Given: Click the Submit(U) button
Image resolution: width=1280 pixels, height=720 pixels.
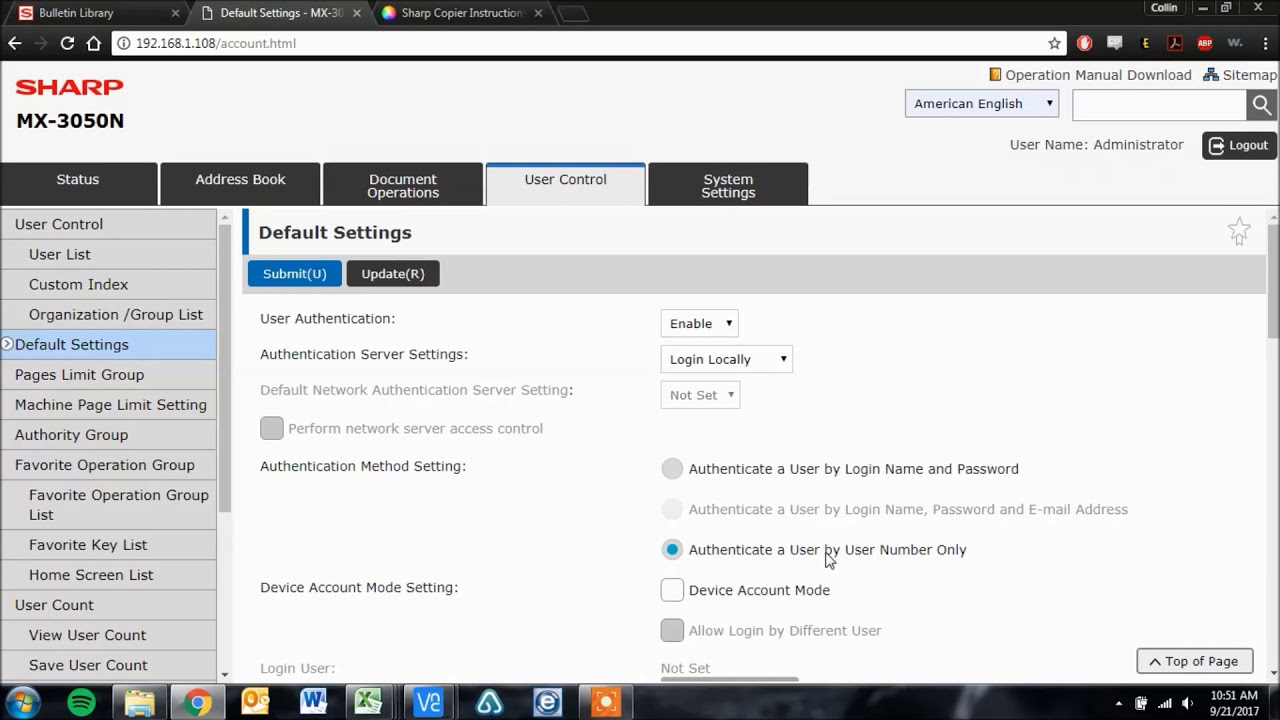Looking at the screenshot, I should coord(294,273).
